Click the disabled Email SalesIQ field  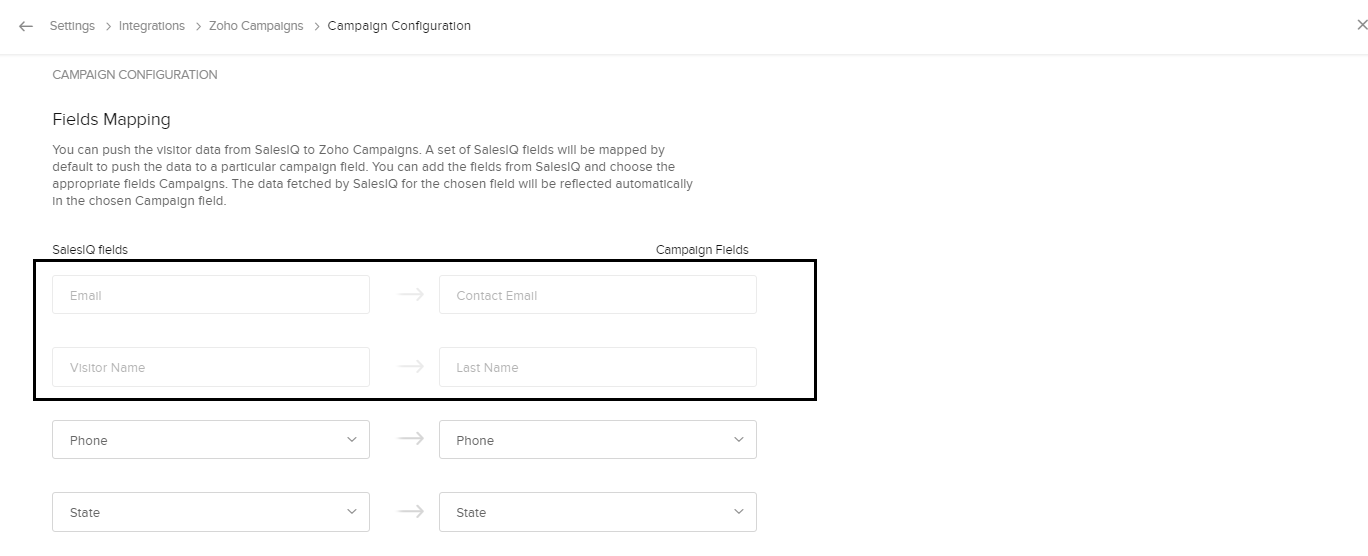211,295
